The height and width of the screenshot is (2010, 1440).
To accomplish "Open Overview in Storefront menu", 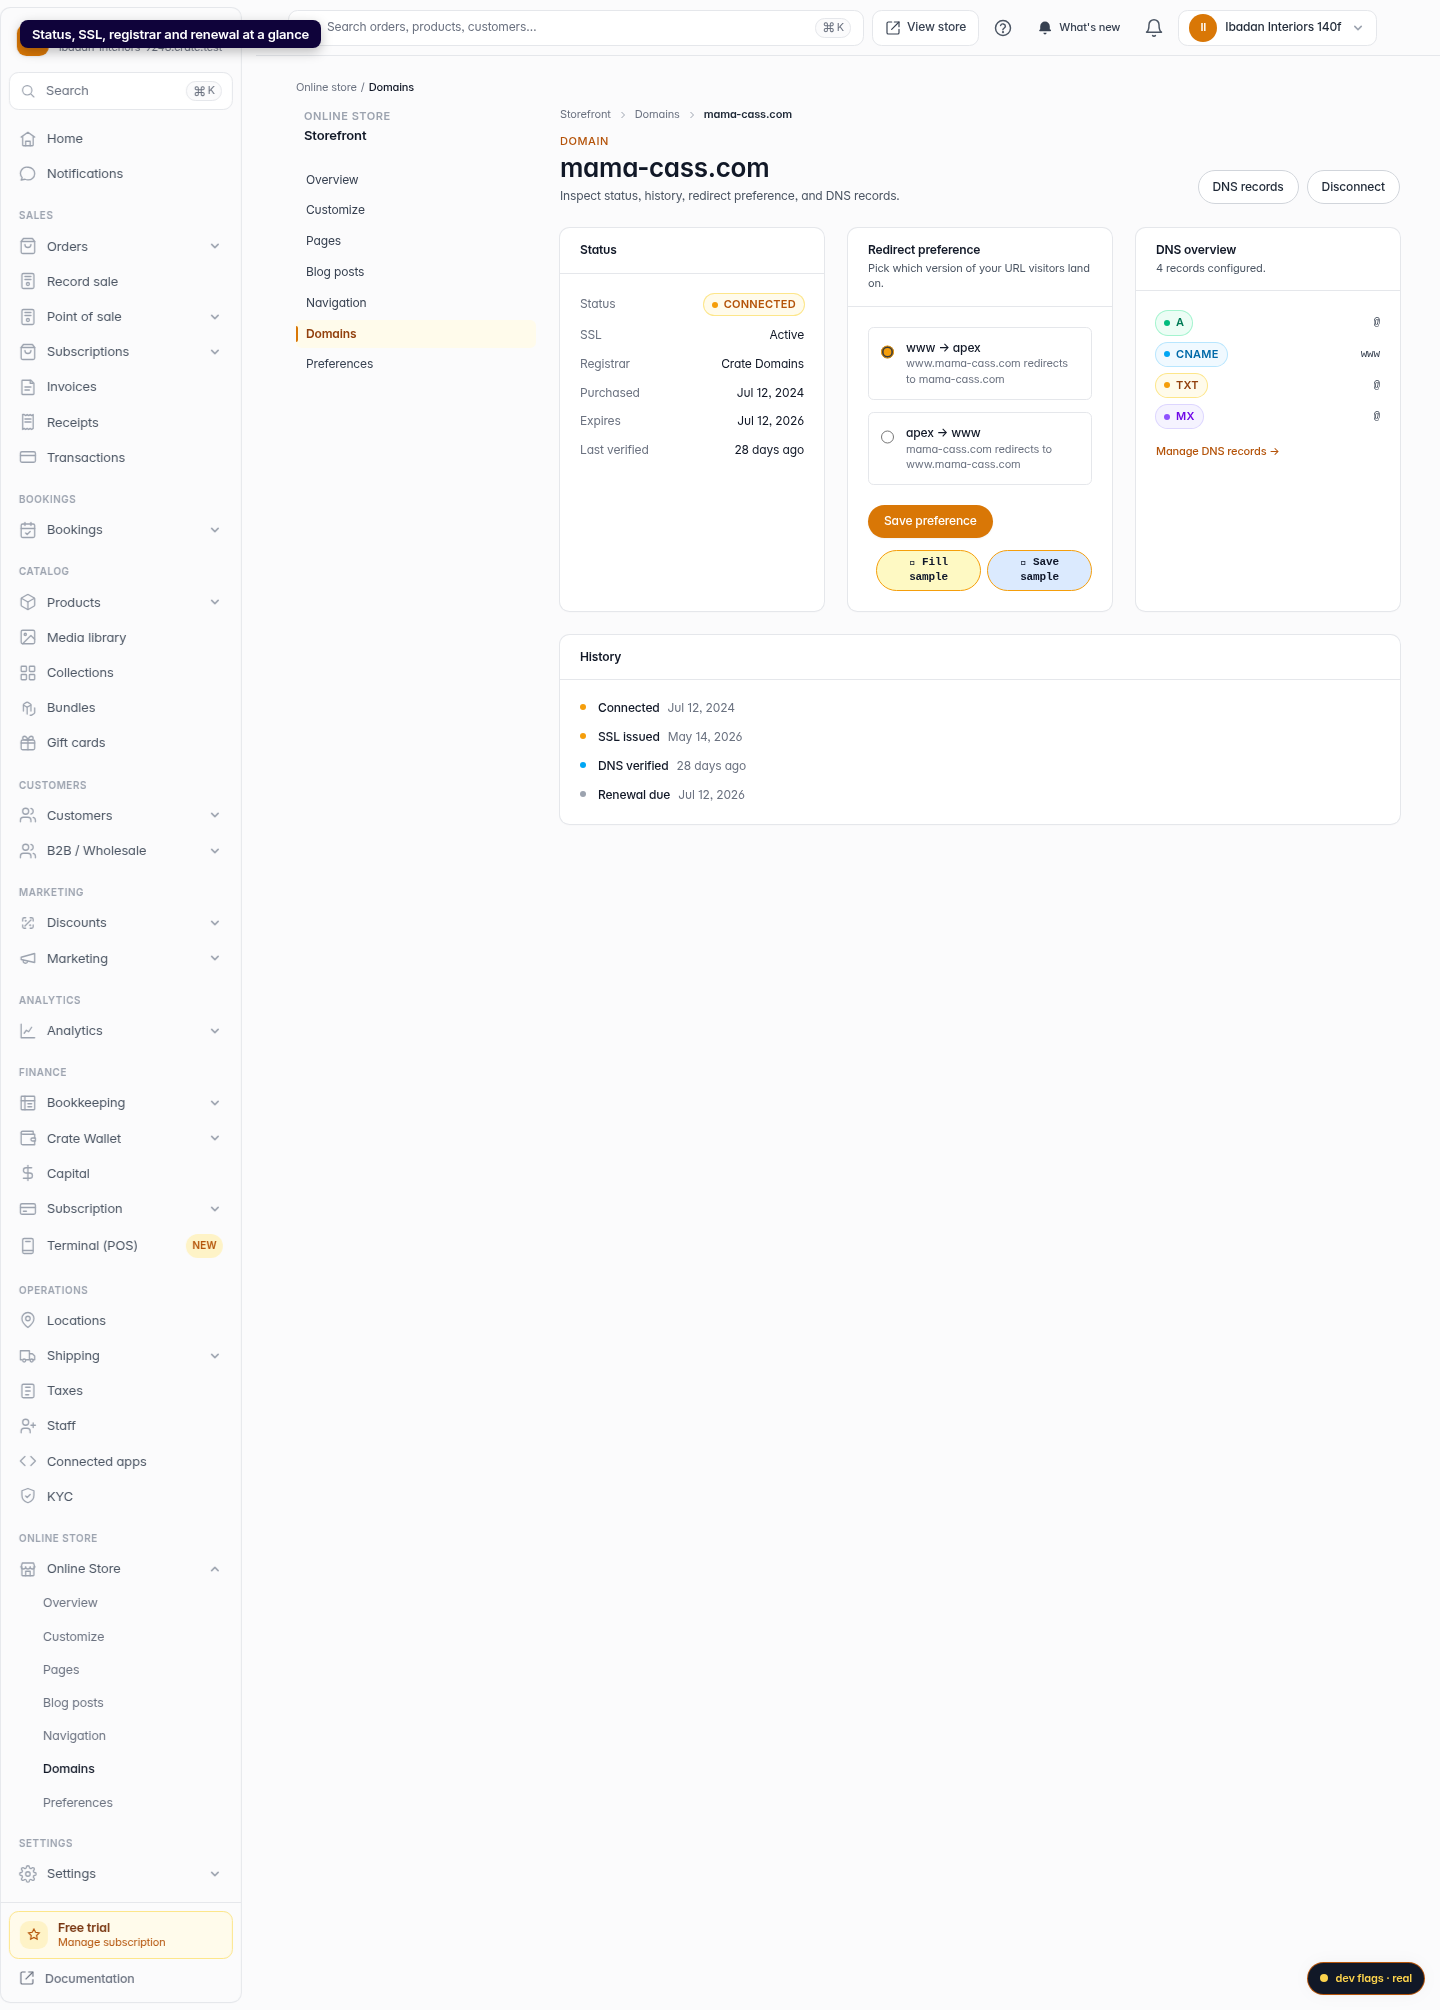I will pyautogui.click(x=415, y=180).
